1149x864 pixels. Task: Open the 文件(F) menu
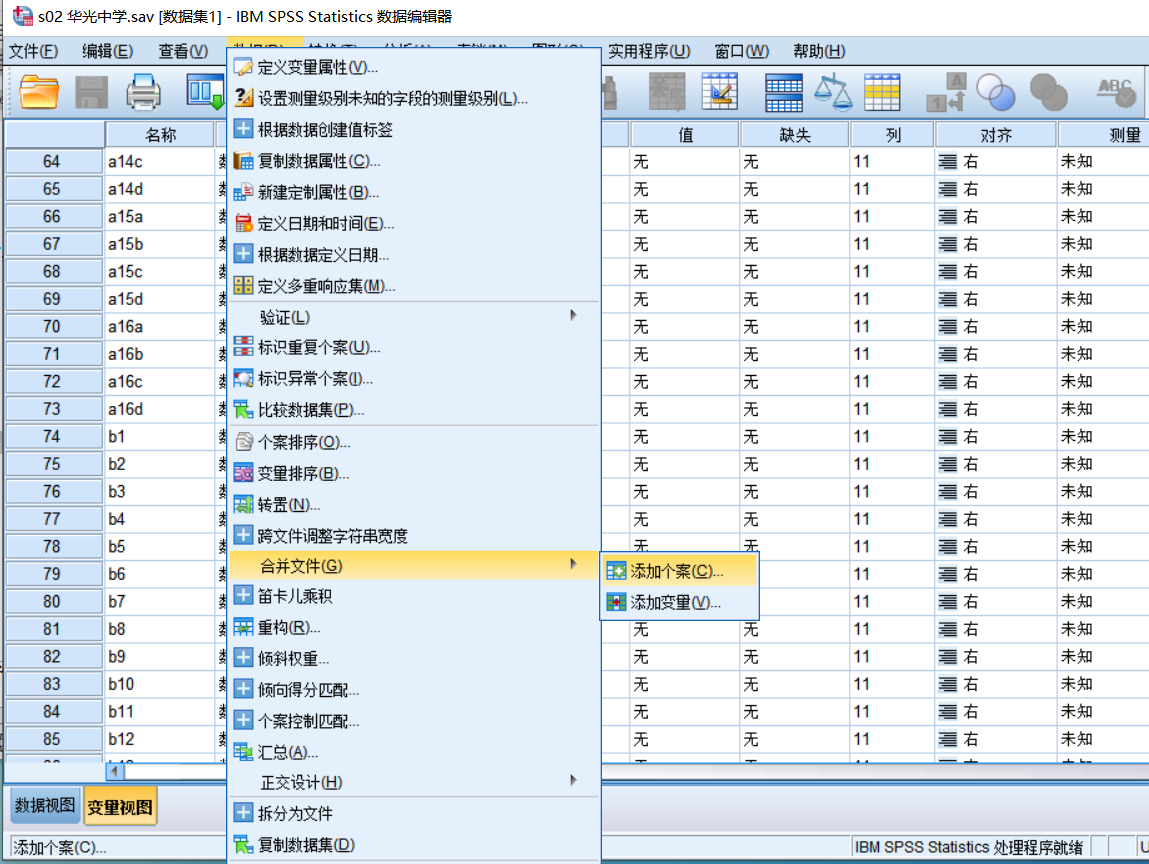point(34,51)
